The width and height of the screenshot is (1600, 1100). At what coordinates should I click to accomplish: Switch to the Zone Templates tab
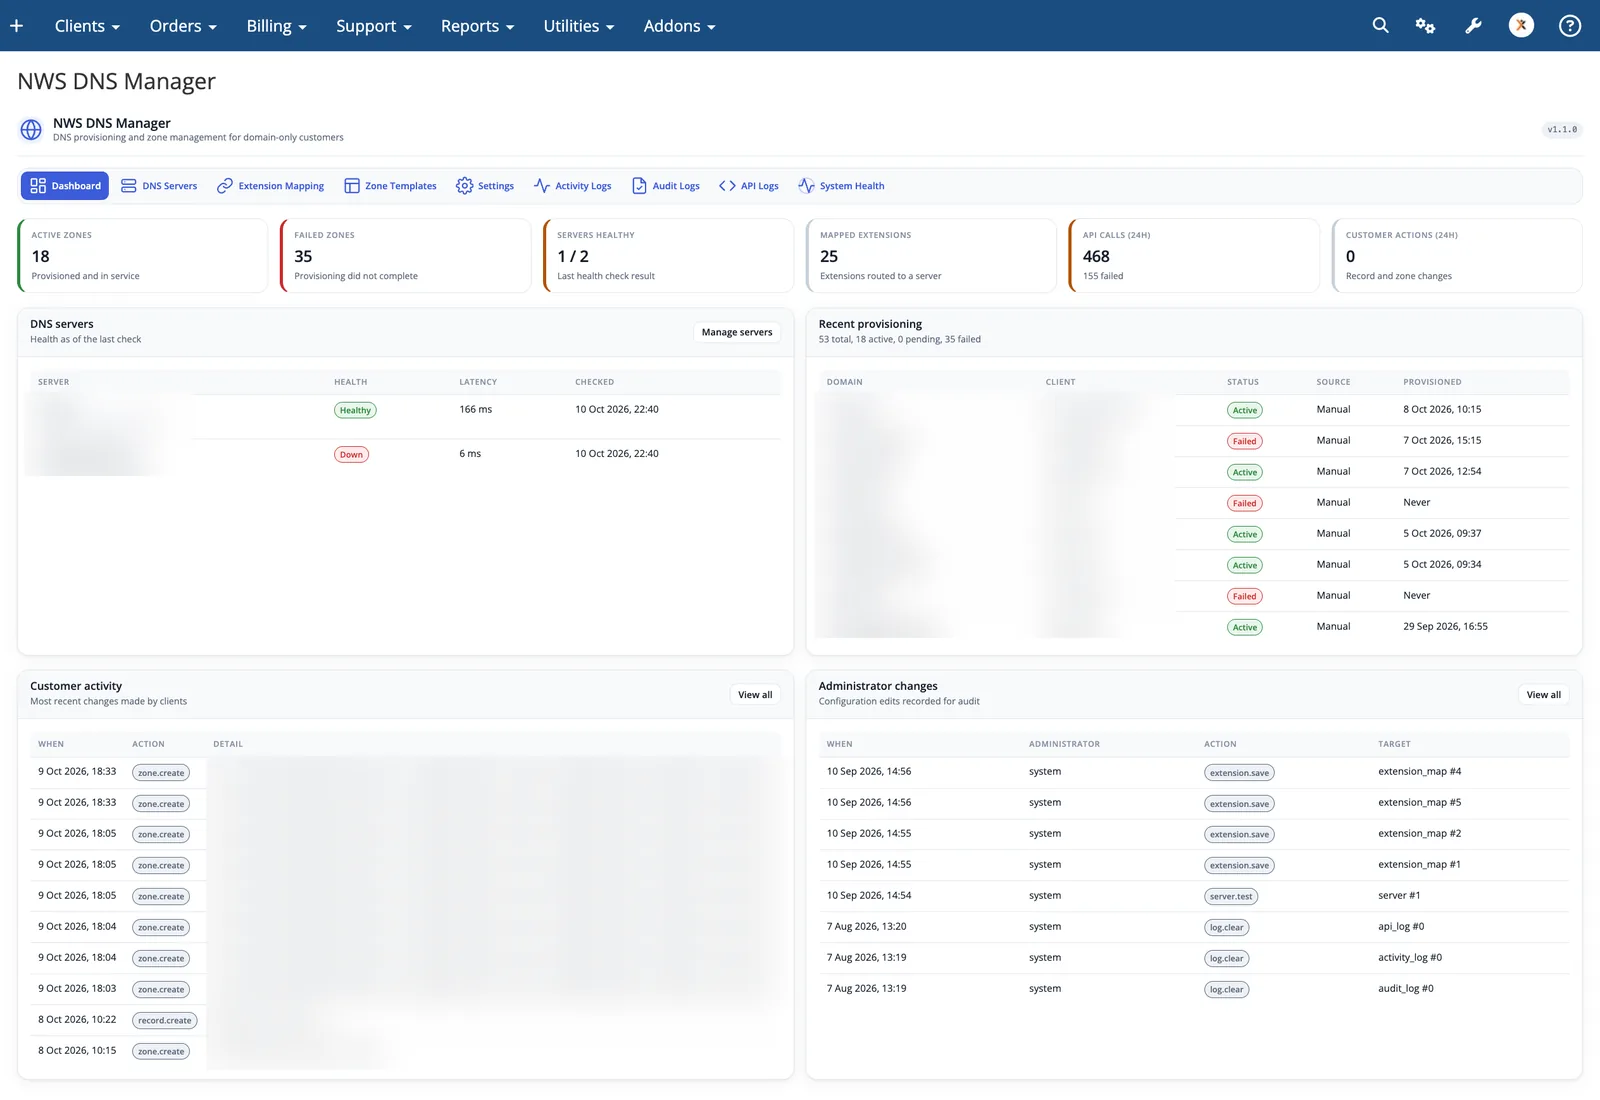click(x=391, y=186)
